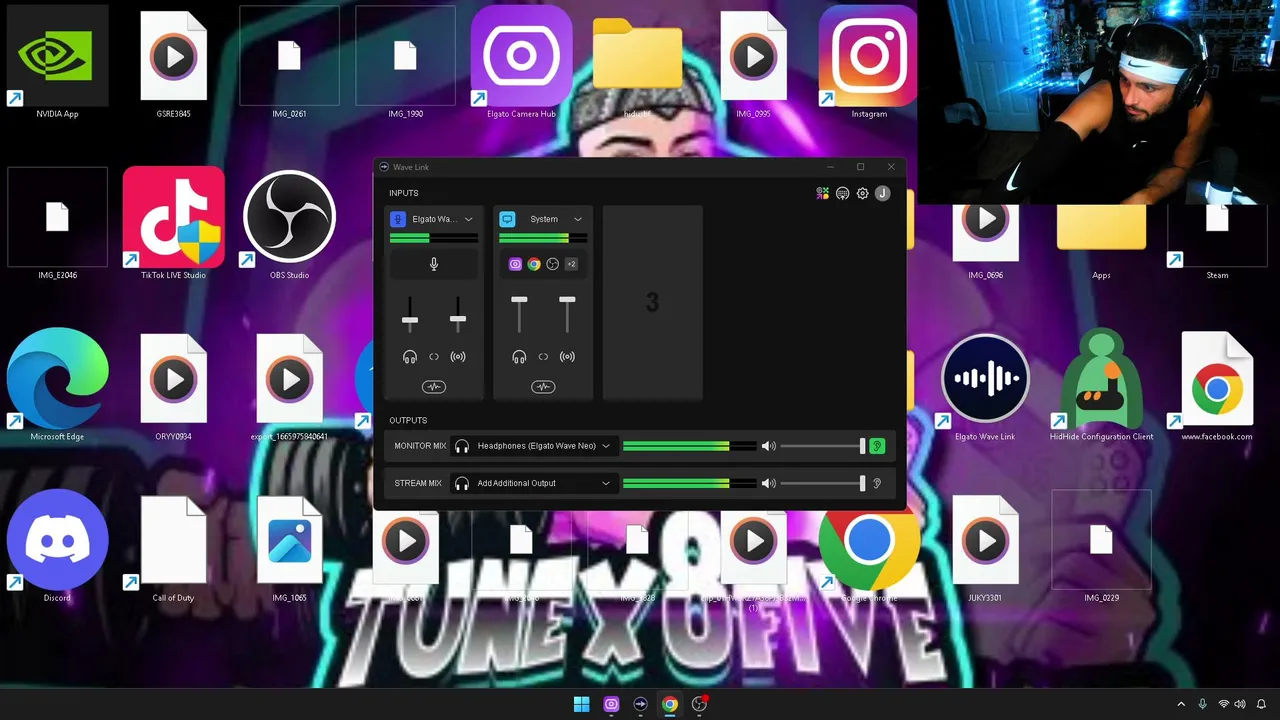
Task: Click the blue monitor icon of System channel
Action: [507, 219]
